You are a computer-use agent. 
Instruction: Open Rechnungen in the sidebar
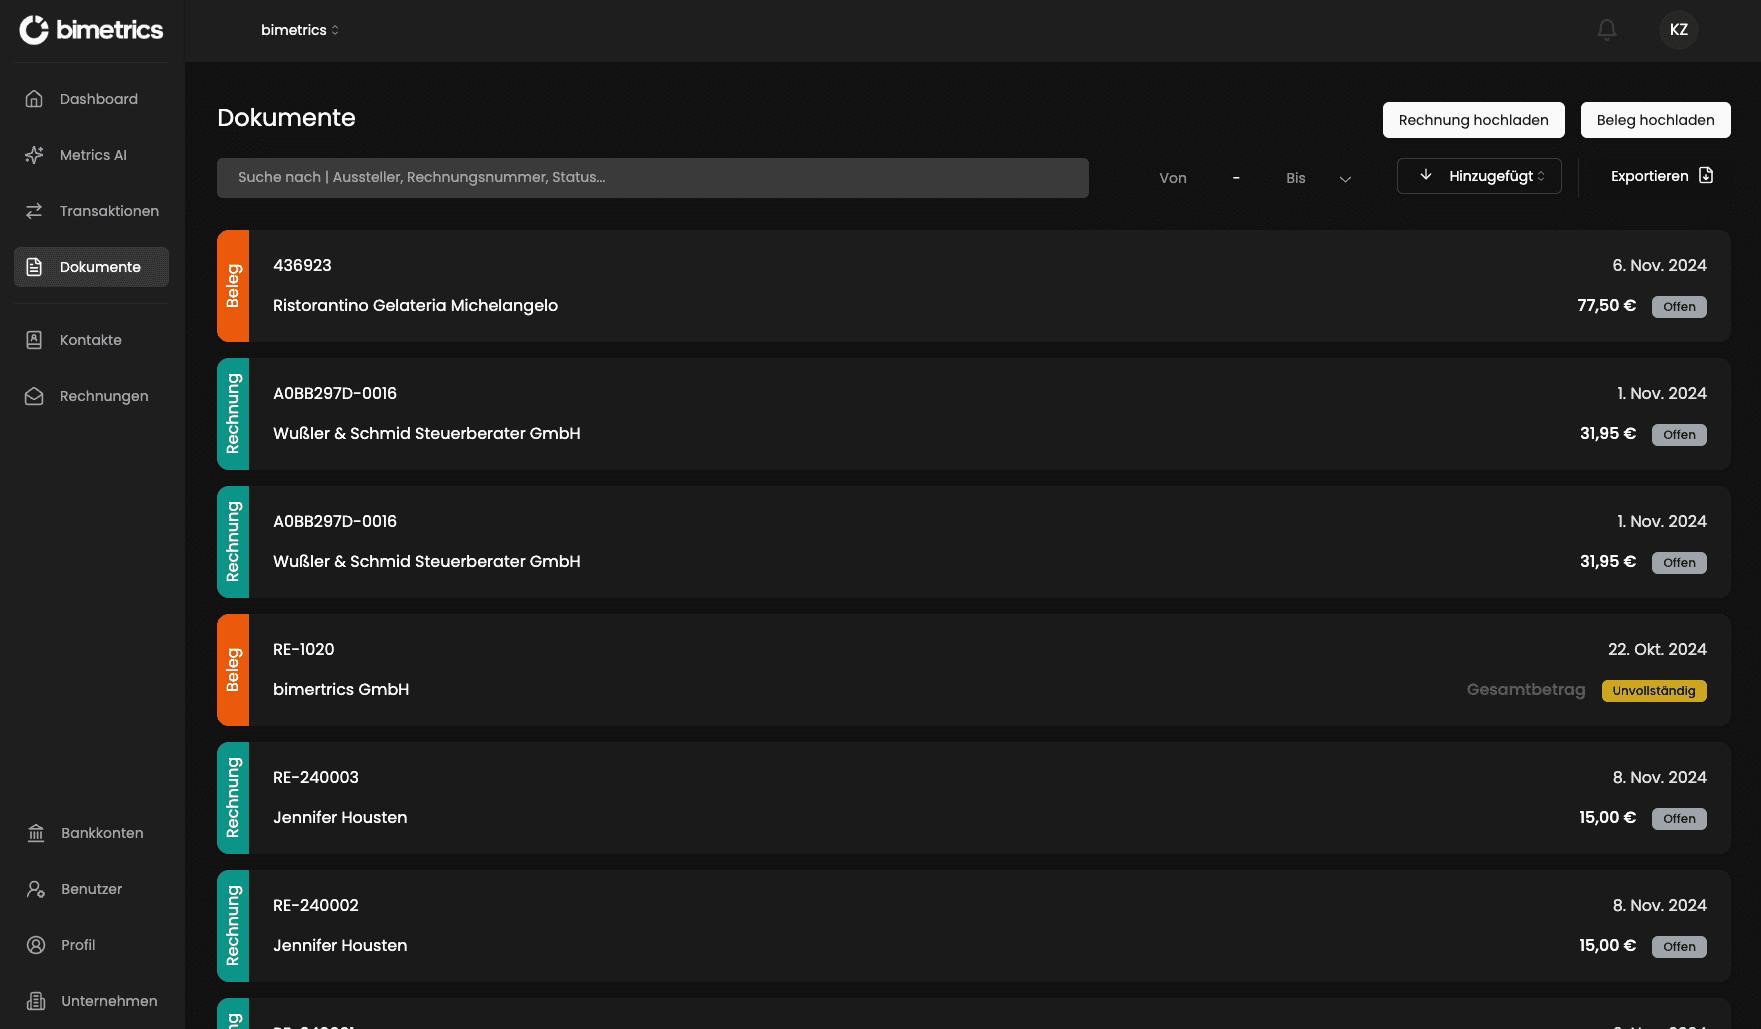[103, 396]
